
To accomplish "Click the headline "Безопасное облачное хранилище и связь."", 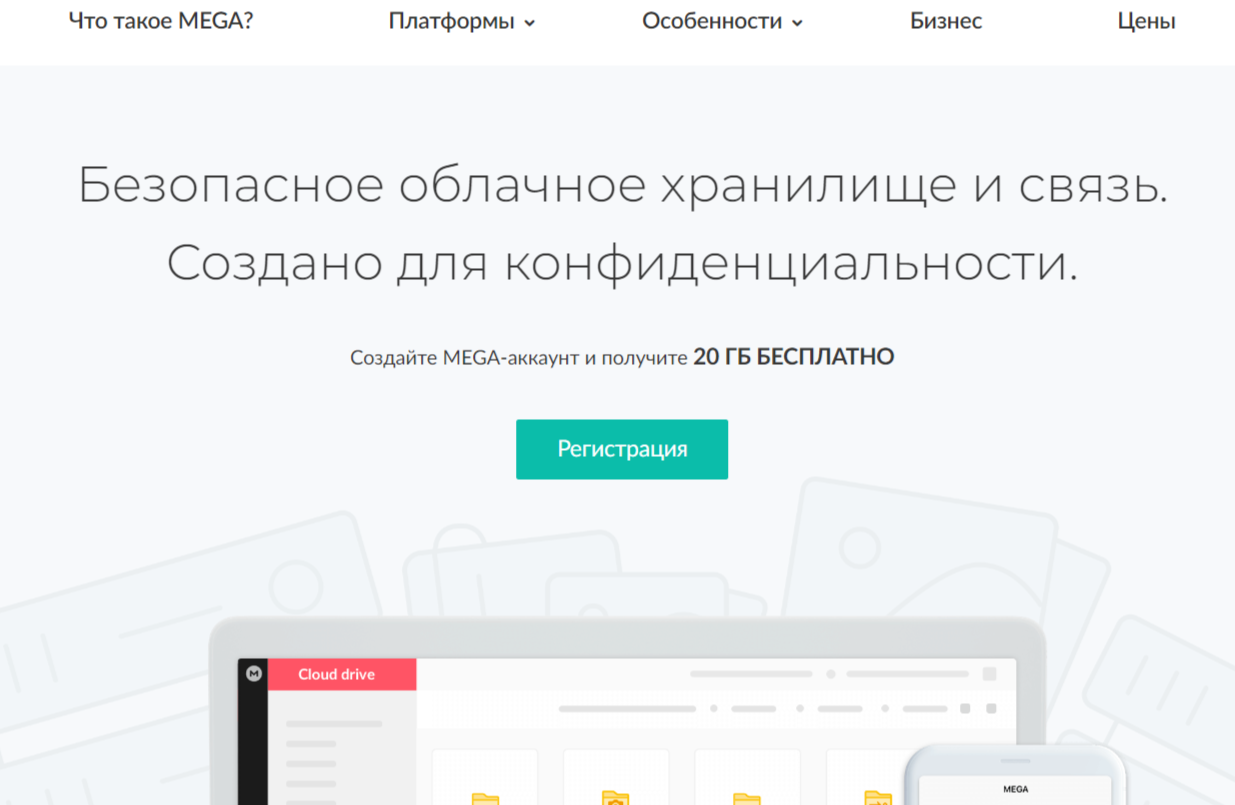I will 622,186.
